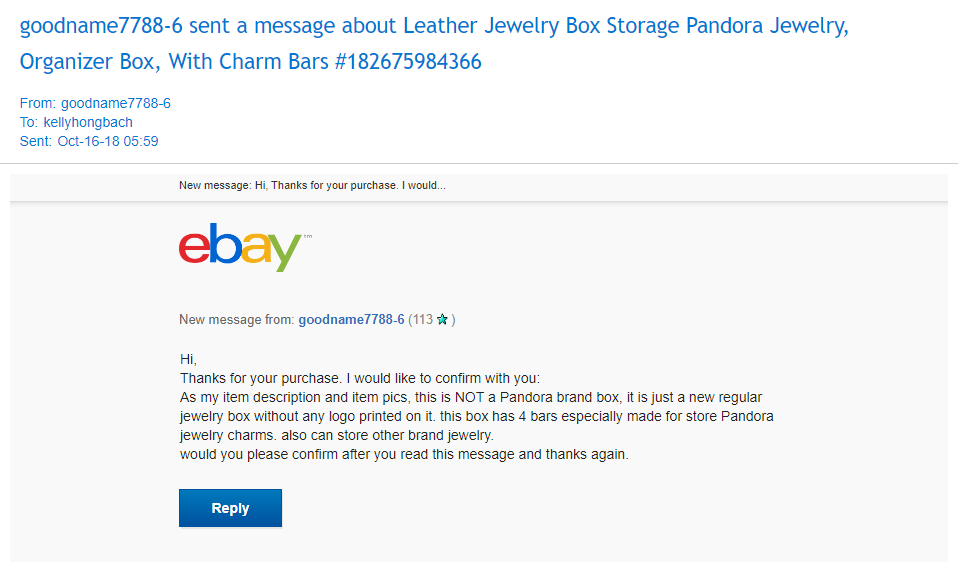Click the green feedback star icon
This screenshot has width=967, height=562.
442,320
